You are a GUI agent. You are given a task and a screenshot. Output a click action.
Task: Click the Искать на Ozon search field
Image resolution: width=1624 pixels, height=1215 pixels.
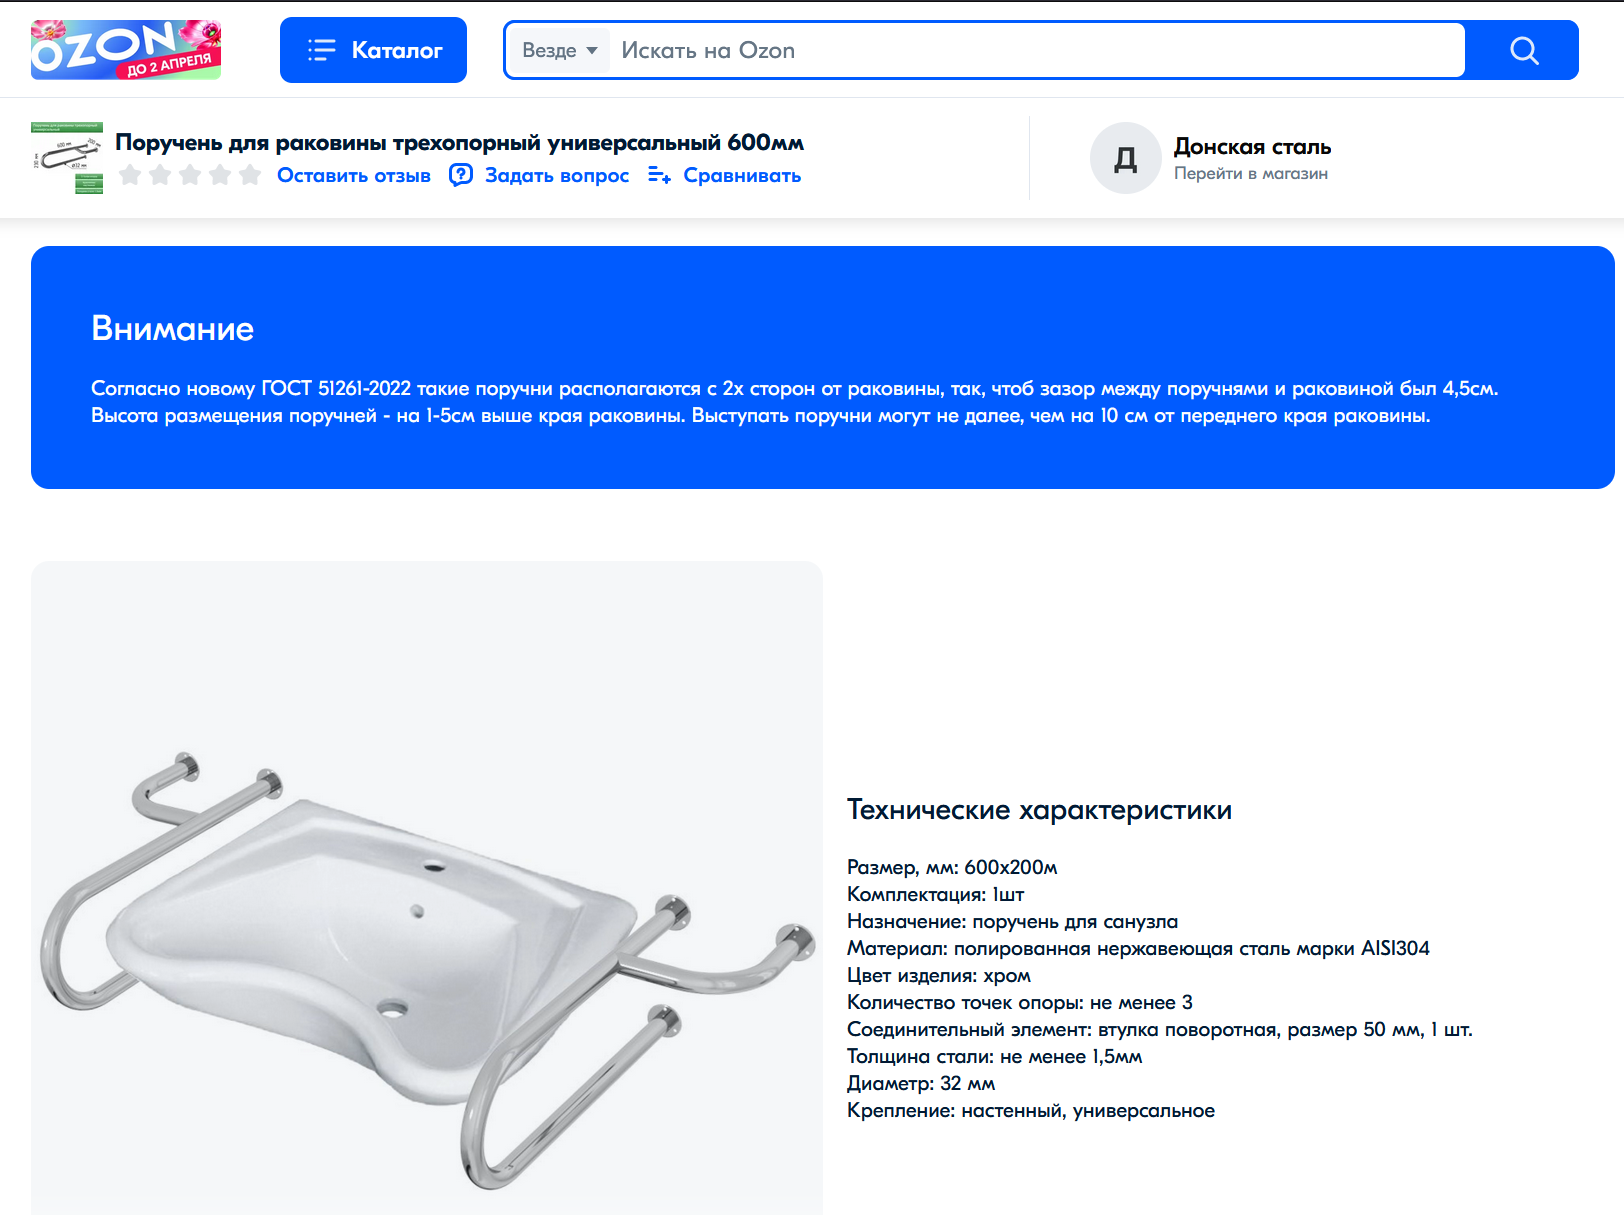click(x=1036, y=50)
